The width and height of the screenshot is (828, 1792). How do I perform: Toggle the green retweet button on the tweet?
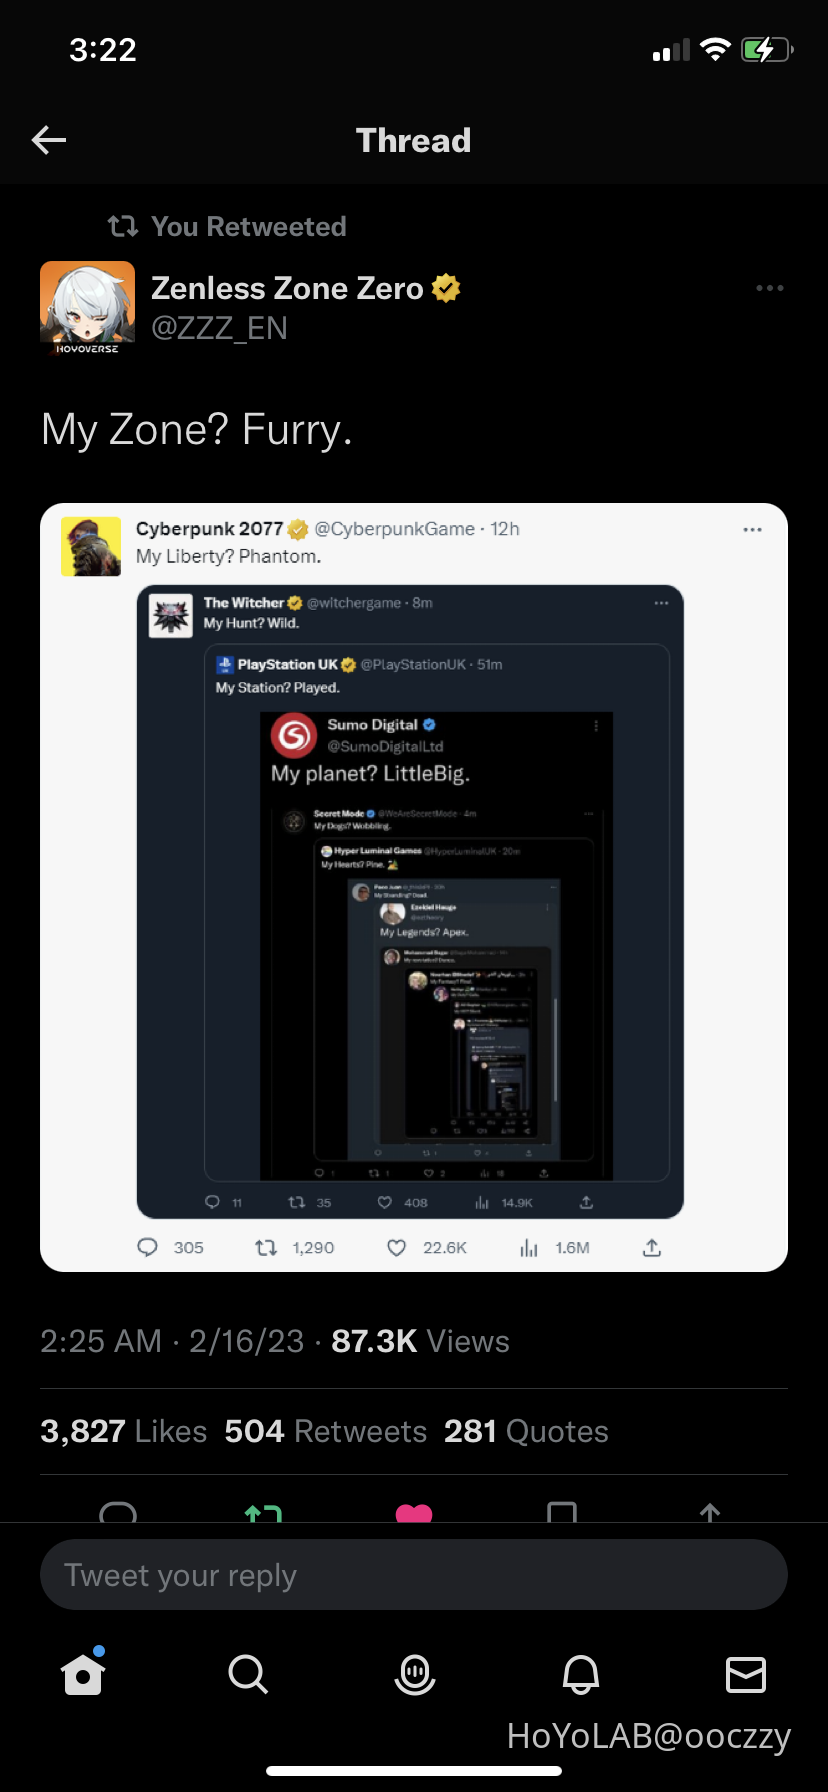coord(263,1513)
